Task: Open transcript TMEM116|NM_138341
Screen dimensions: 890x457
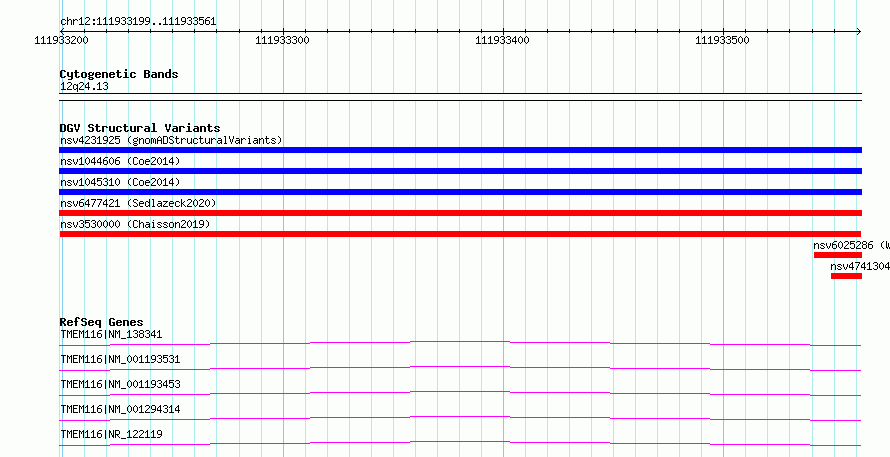Action: [x=111, y=334]
